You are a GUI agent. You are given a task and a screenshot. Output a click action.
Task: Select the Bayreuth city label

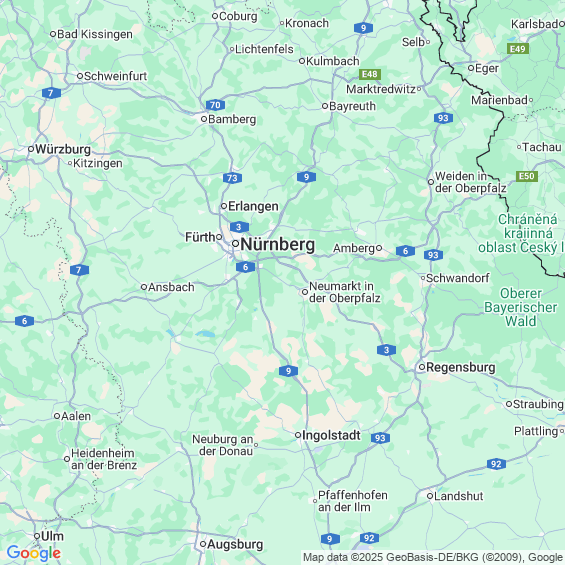(x=352, y=106)
